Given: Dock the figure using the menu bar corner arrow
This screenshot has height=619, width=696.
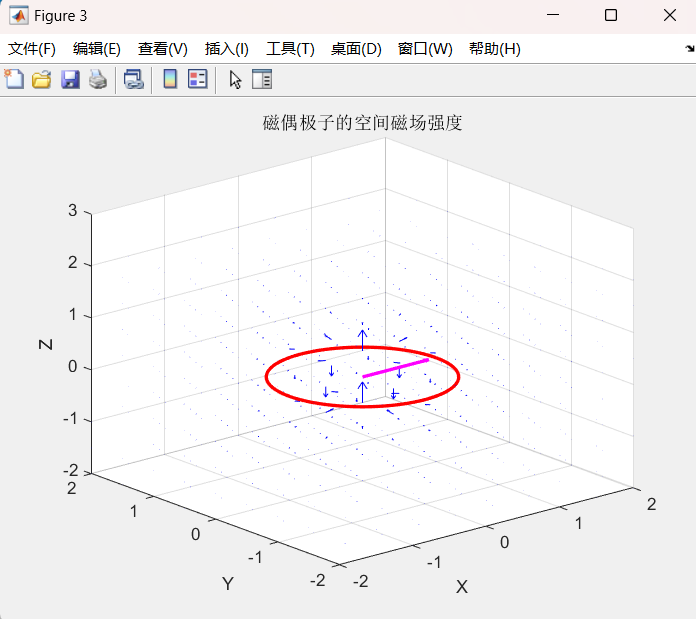Looking at the screenshot, I should tap(690, 48).
